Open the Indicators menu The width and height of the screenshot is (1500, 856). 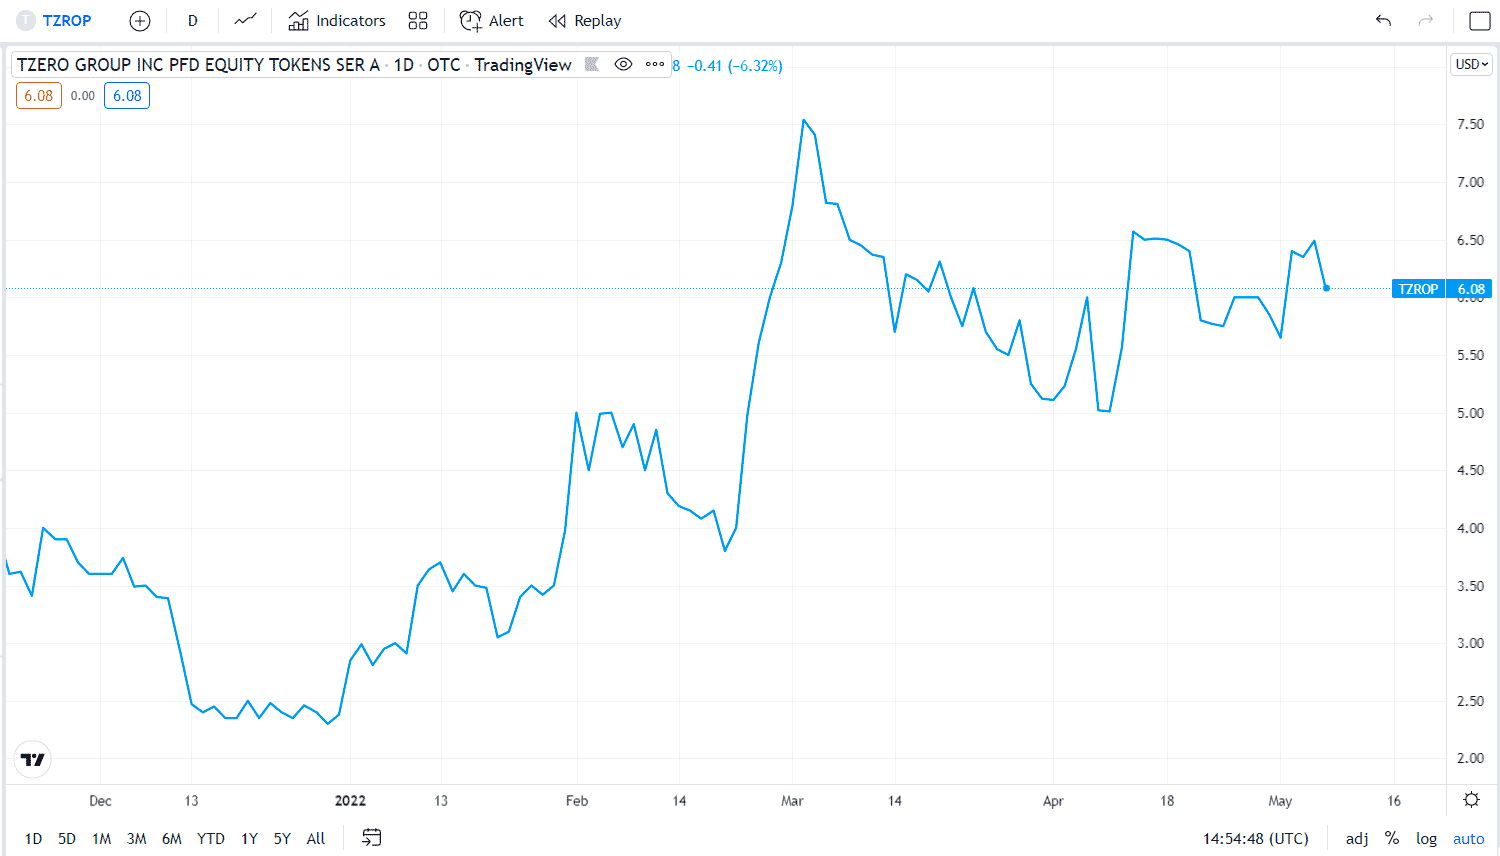click(x=337, y=20)
